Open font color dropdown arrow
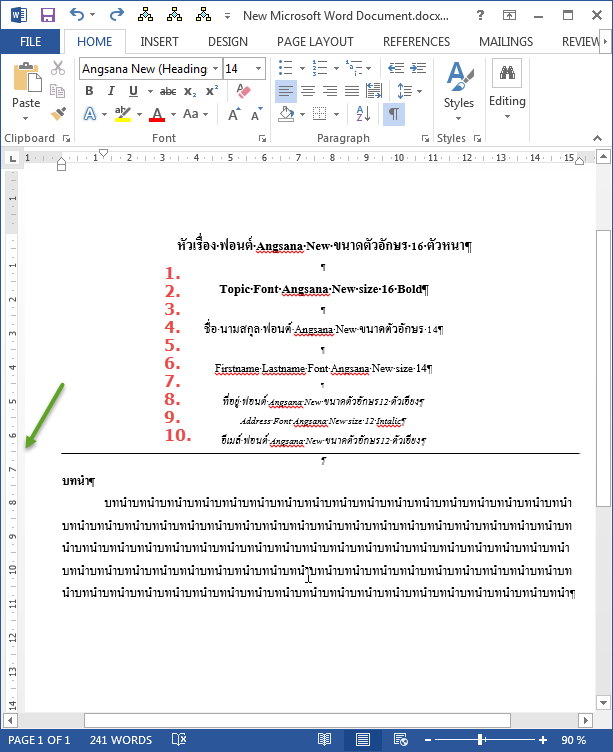Viewport: 613px width, 752px height. [173, 115]
